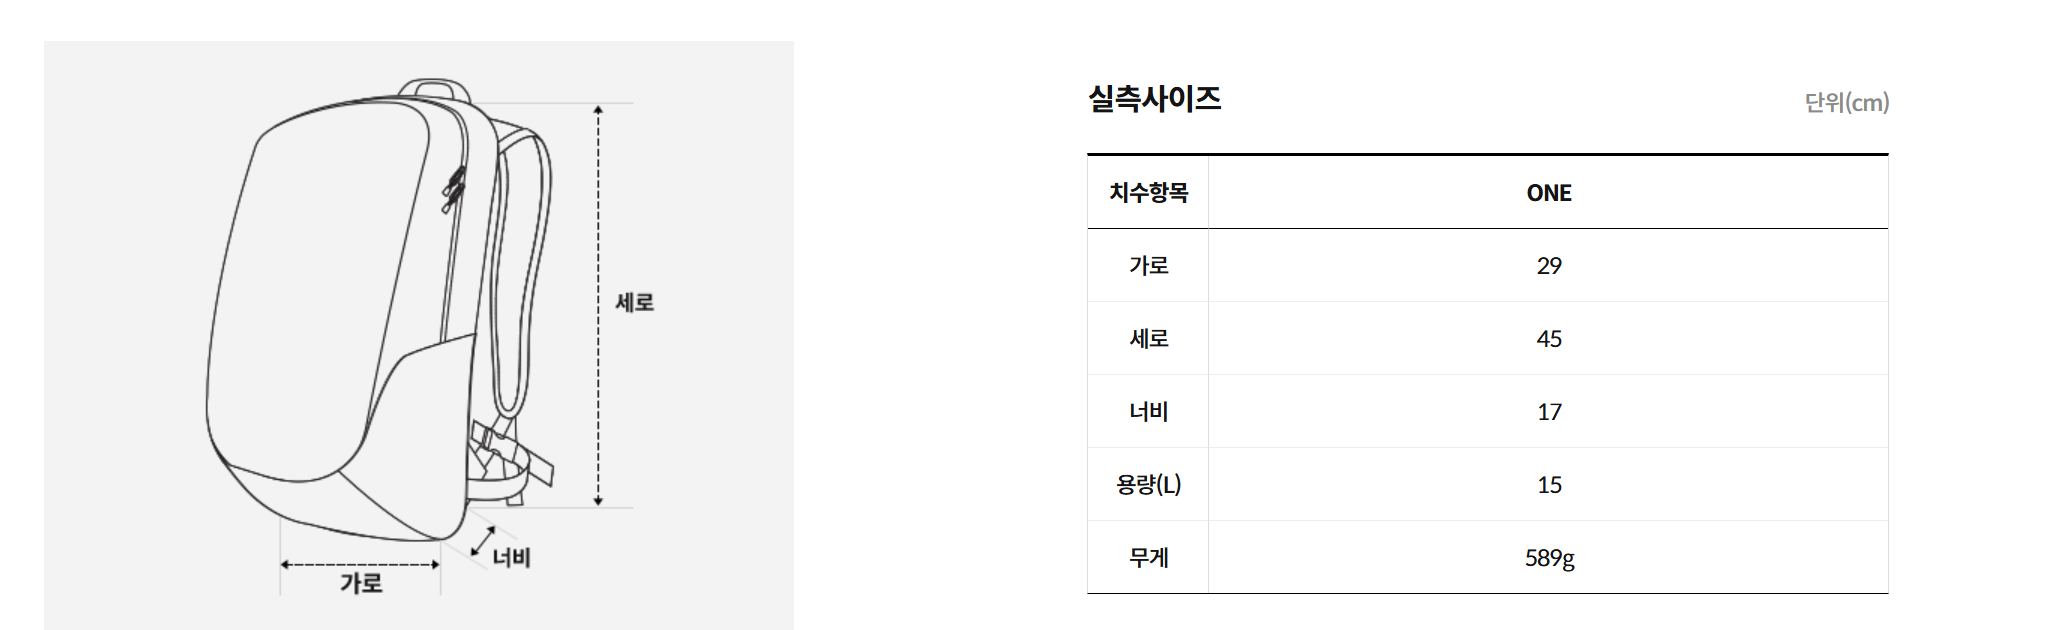Click the 단위(cm) unit label
This screenshot has width=2046, height=630.
click(1846, 102)
